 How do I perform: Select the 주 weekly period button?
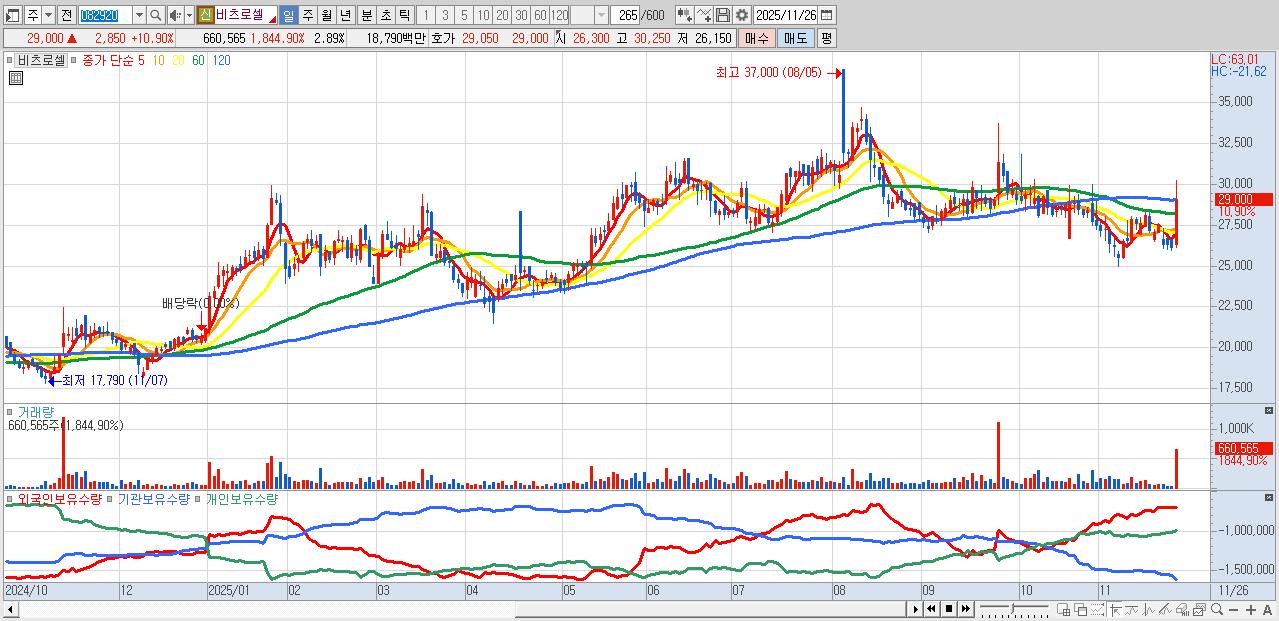pos(307,15)
